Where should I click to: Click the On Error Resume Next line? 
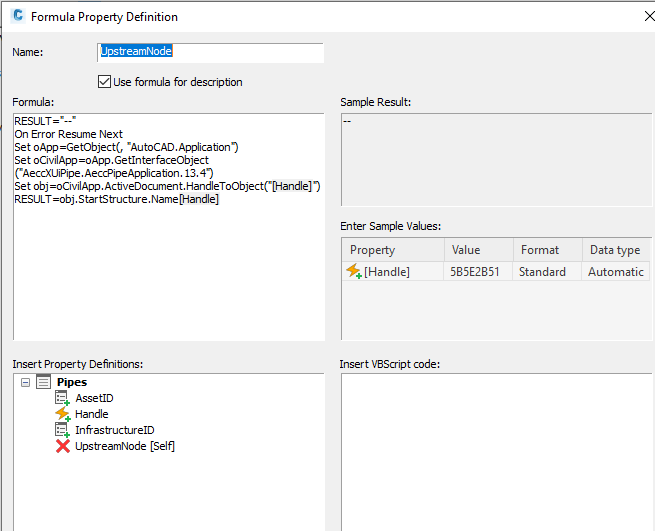coord(69,134)
